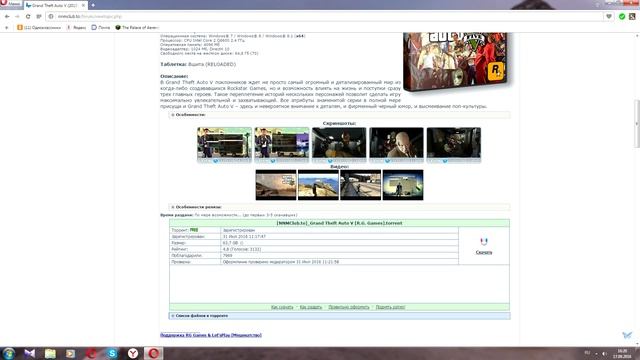Image resolution: width=640 pixels, height=360 pixels.
Task: Click the Opera taskbar icon
Action: coord(153,353)
